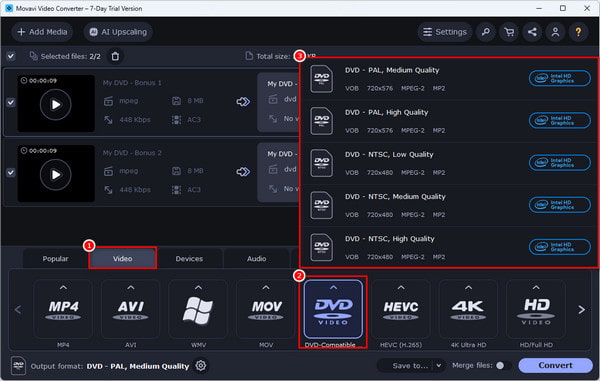Switch to the Video tab
This screenshot has width=600, height=381.
click(x=122, y=259)
